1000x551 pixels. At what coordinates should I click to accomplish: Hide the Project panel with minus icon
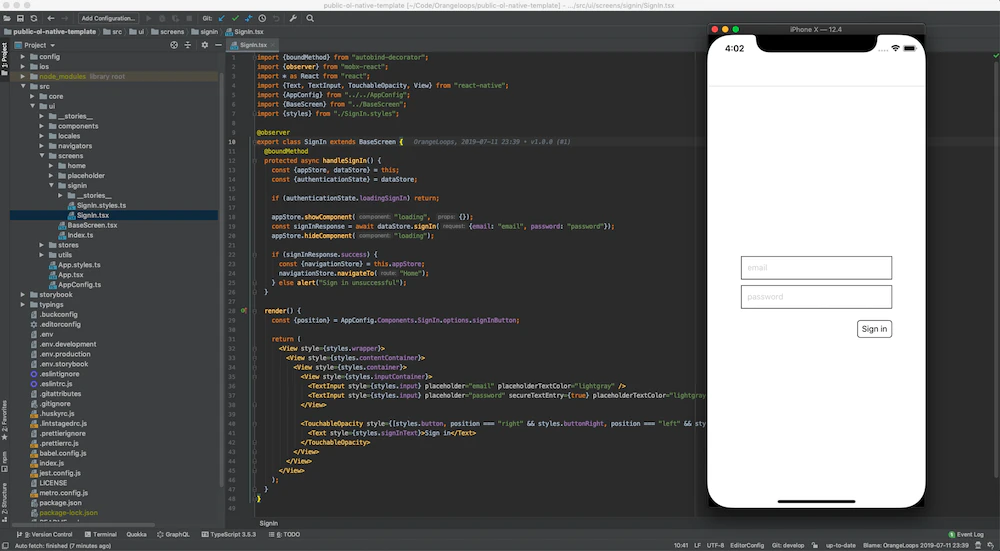218,45
